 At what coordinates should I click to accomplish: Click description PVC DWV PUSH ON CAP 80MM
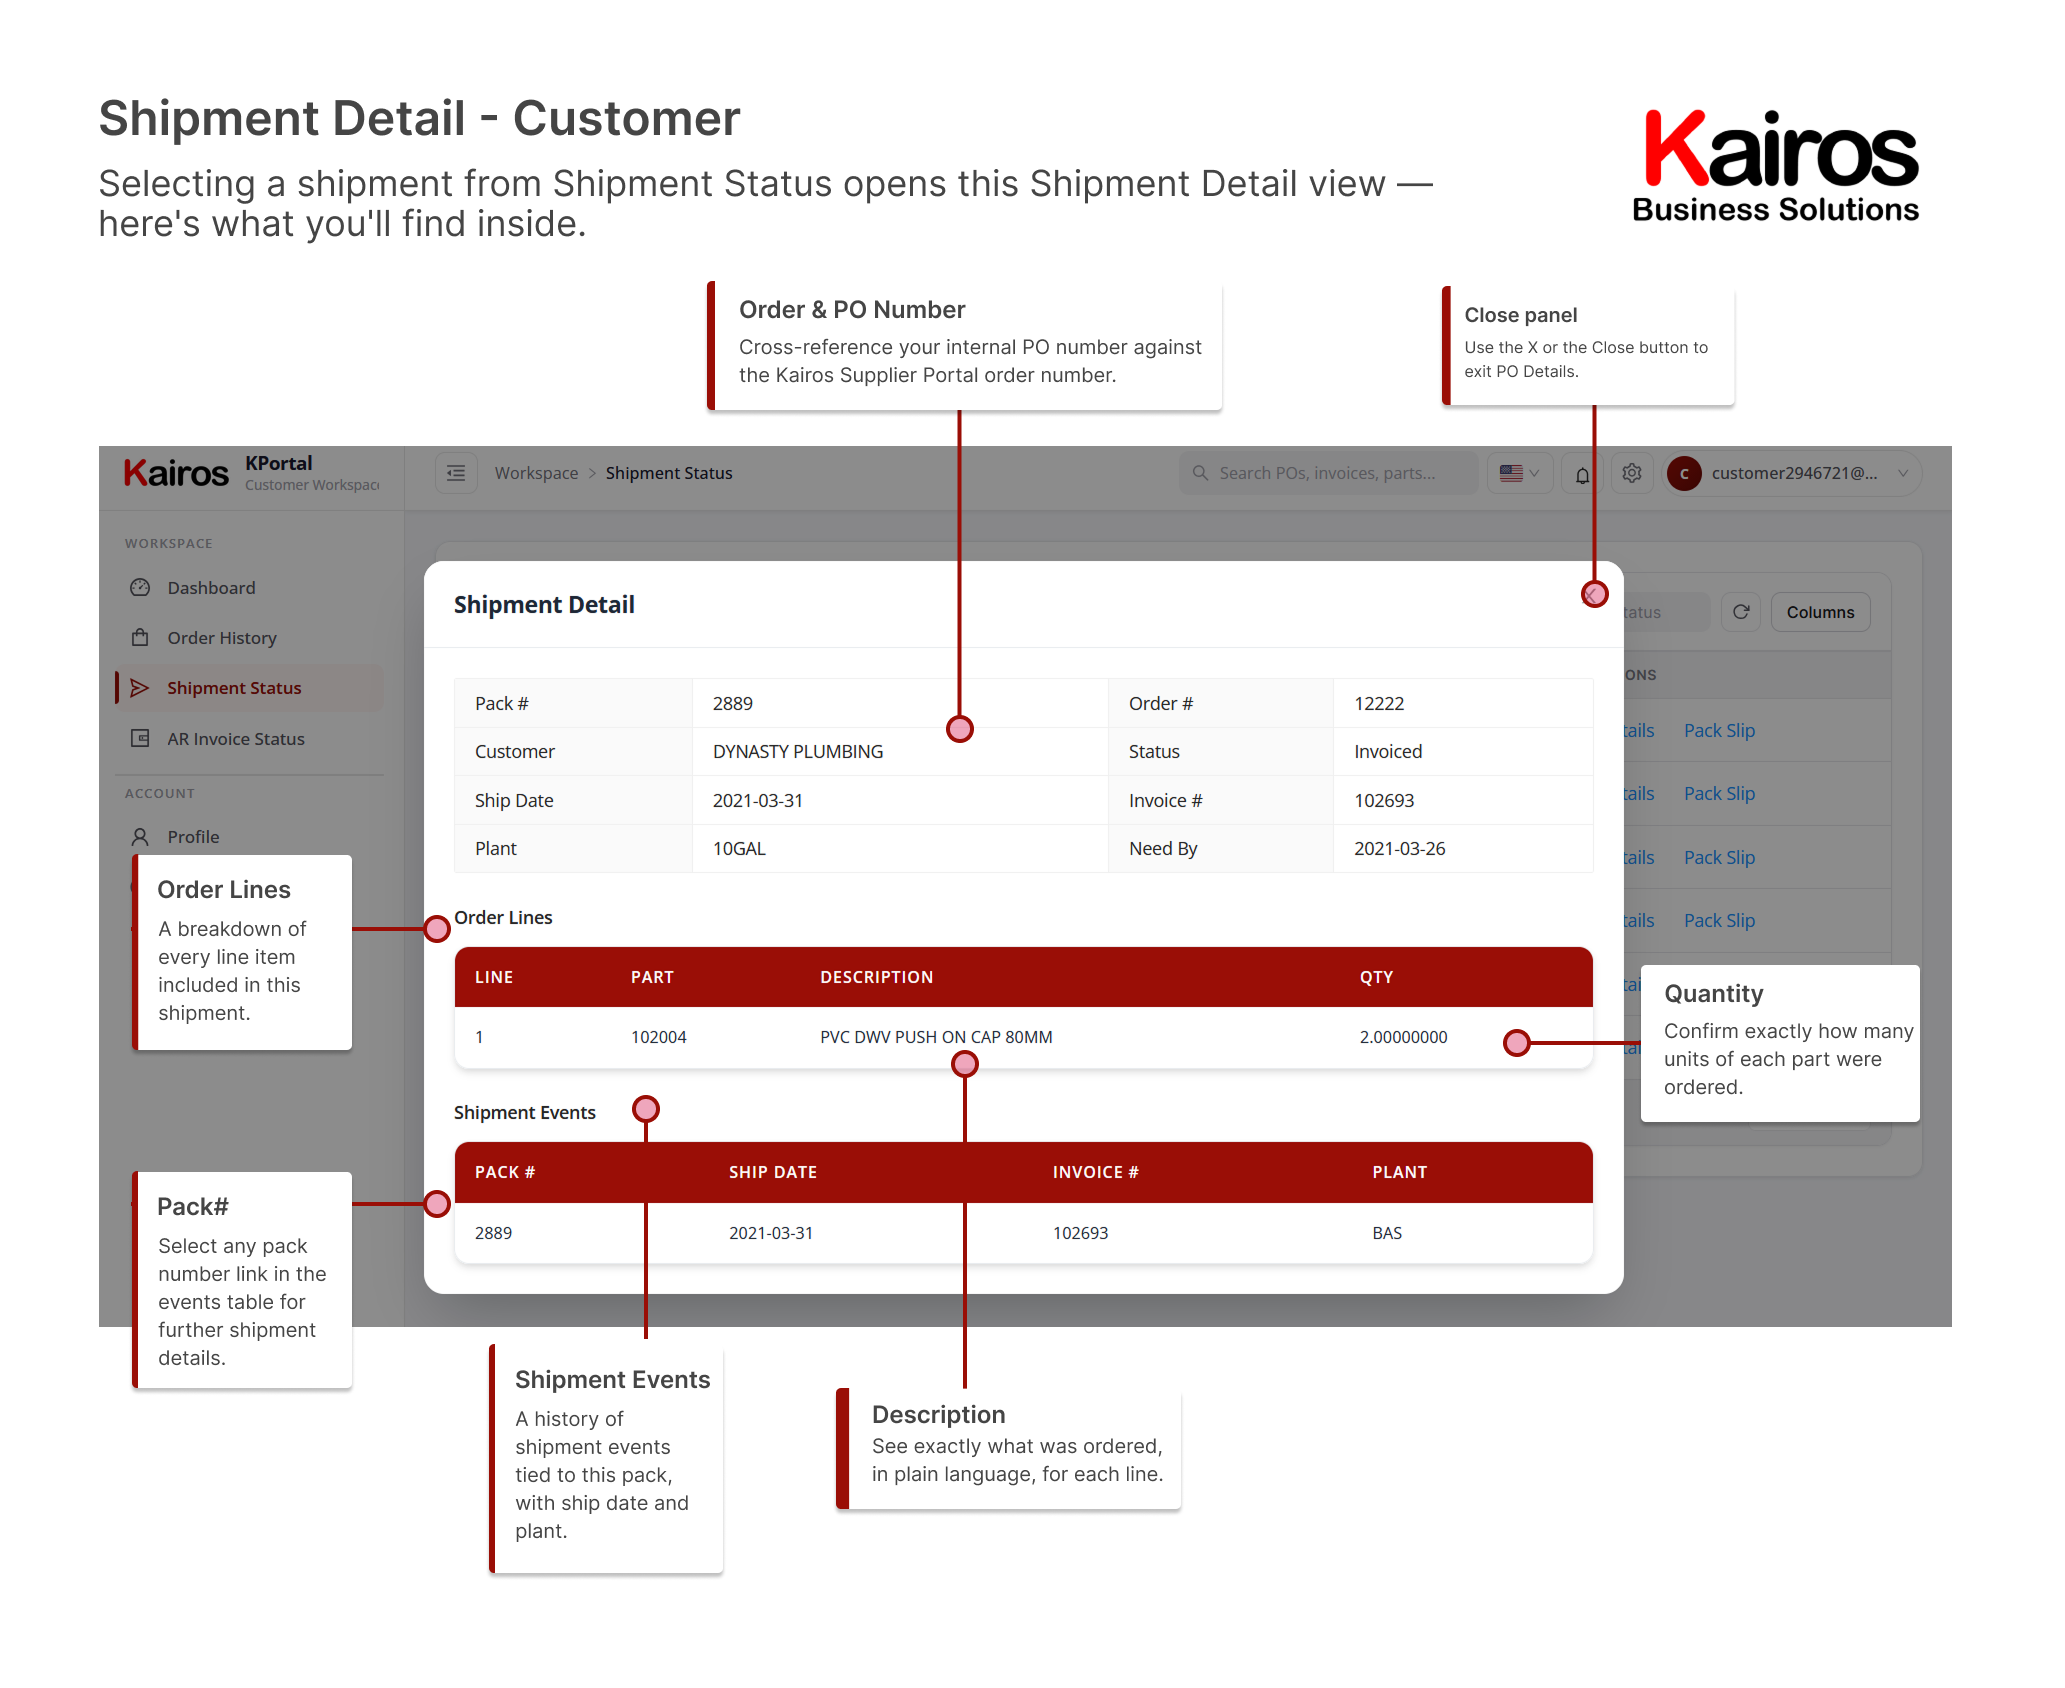[936, 1037]
